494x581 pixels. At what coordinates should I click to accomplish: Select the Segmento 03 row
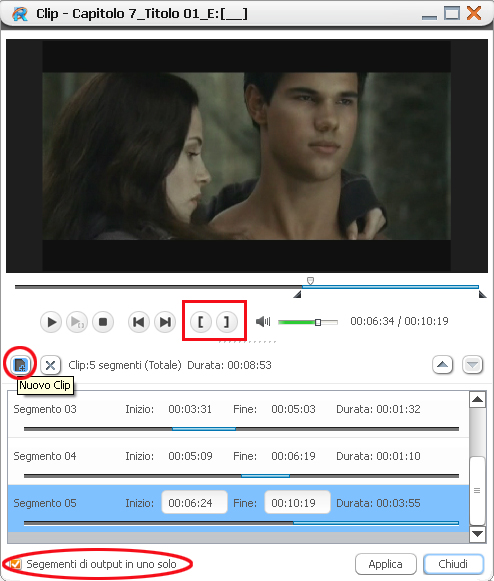tap(238, 414)
